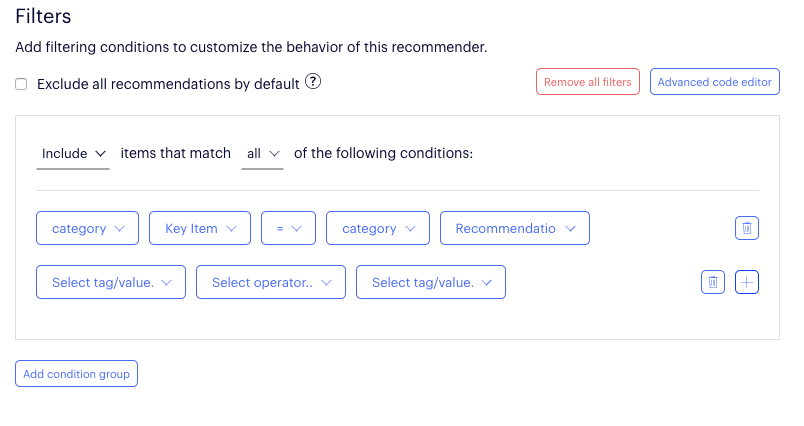Open help tooltip for exclude default option
Image resolution: width=804 pixels, height=426 pixels.
(x=313, y=82)
